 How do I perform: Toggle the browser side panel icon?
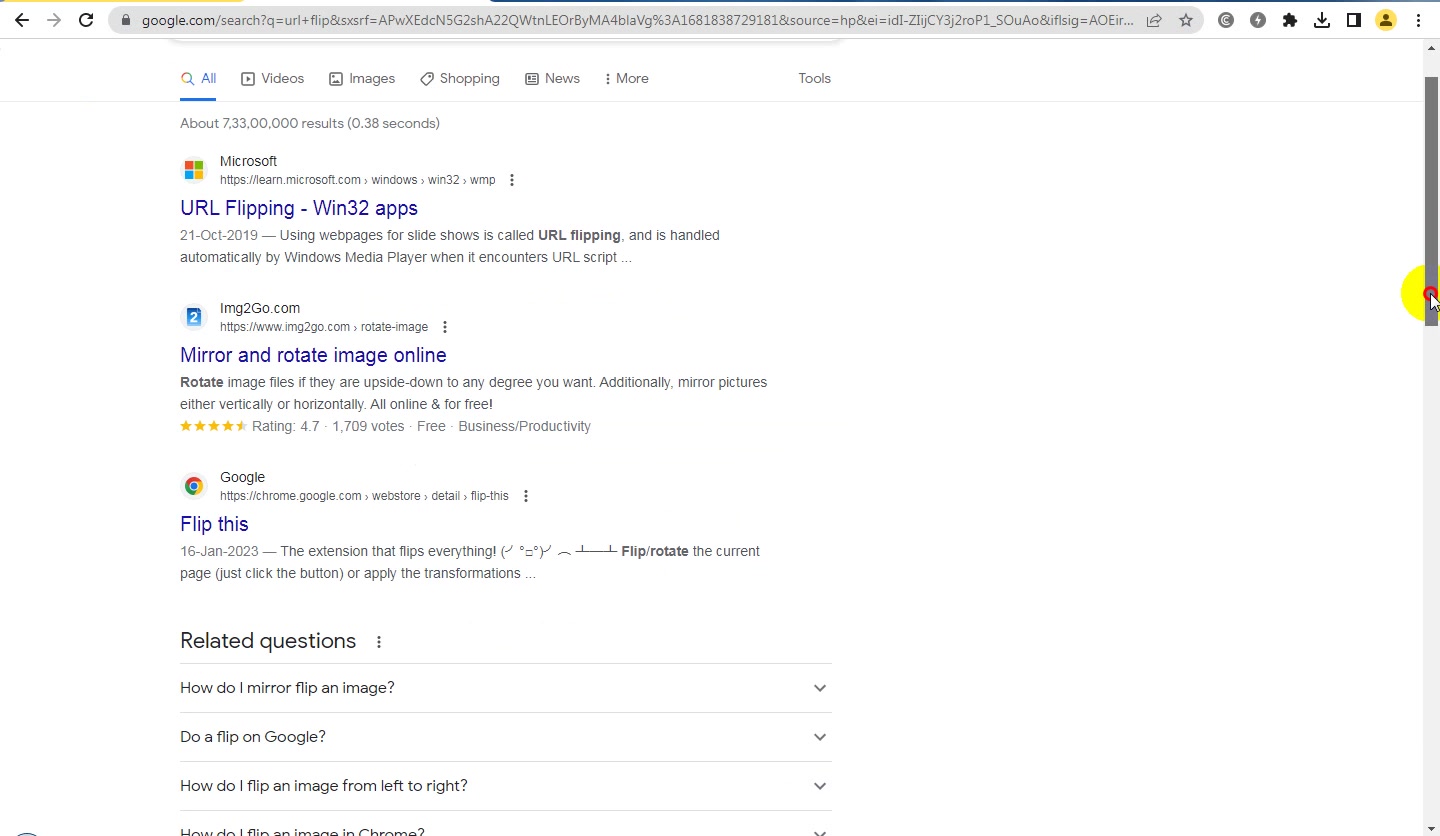point(1354,20)
